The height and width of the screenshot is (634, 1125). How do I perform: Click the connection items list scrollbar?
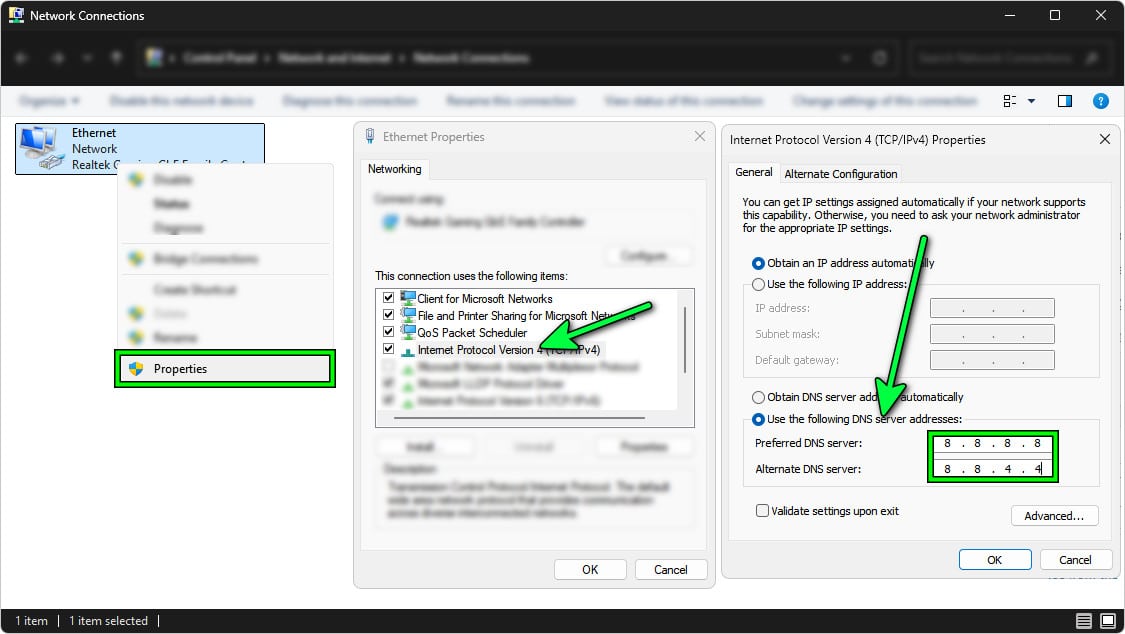[684, 340]
